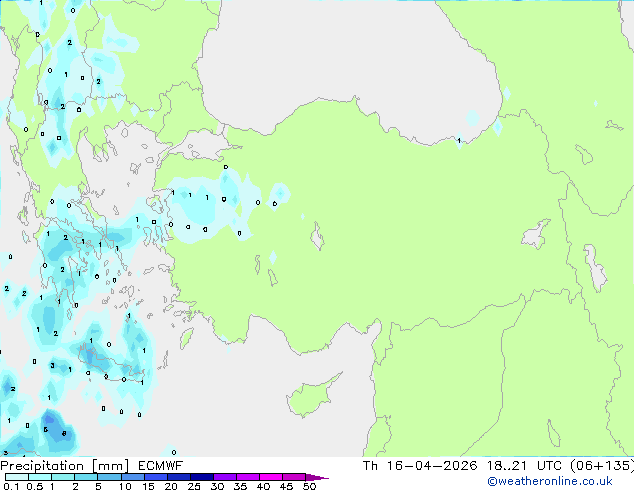
Task: Click the above-50 mm legend arrow tip
Action: coord(317,477)
